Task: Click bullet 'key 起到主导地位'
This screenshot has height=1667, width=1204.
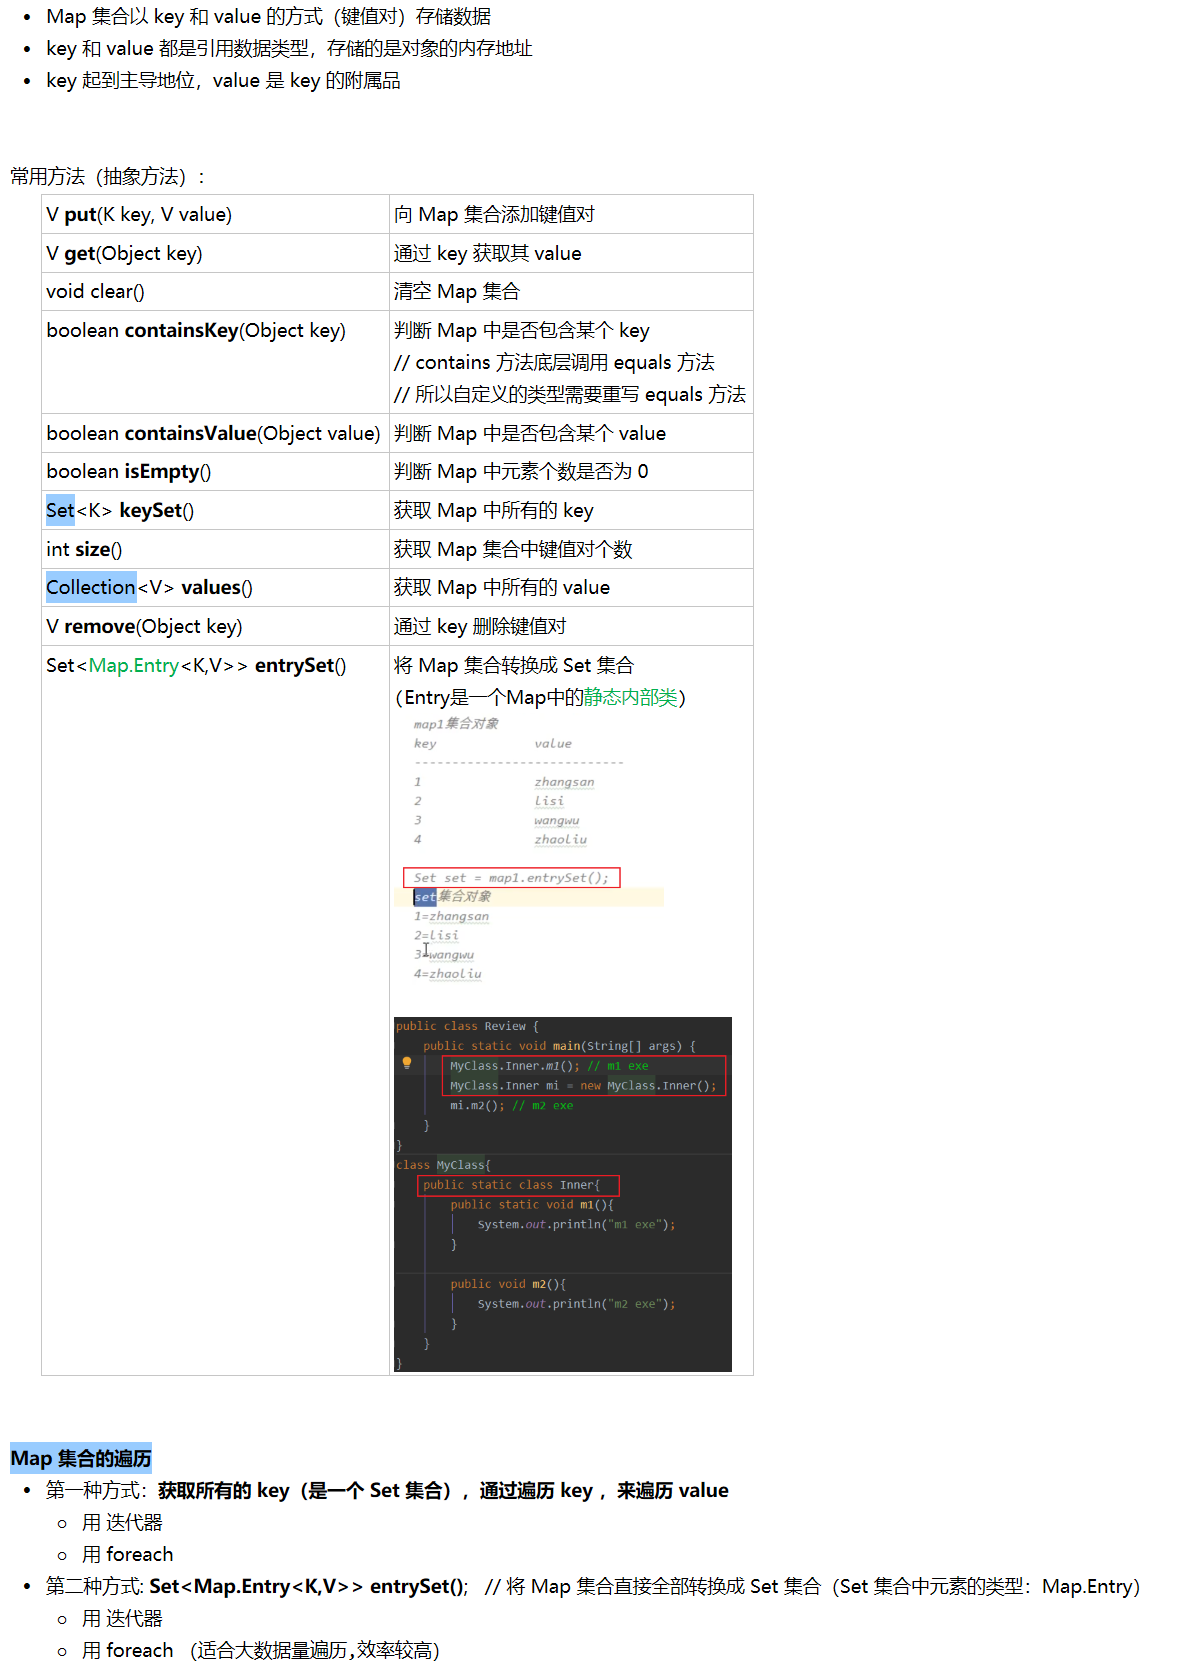Action: (223, 80)
